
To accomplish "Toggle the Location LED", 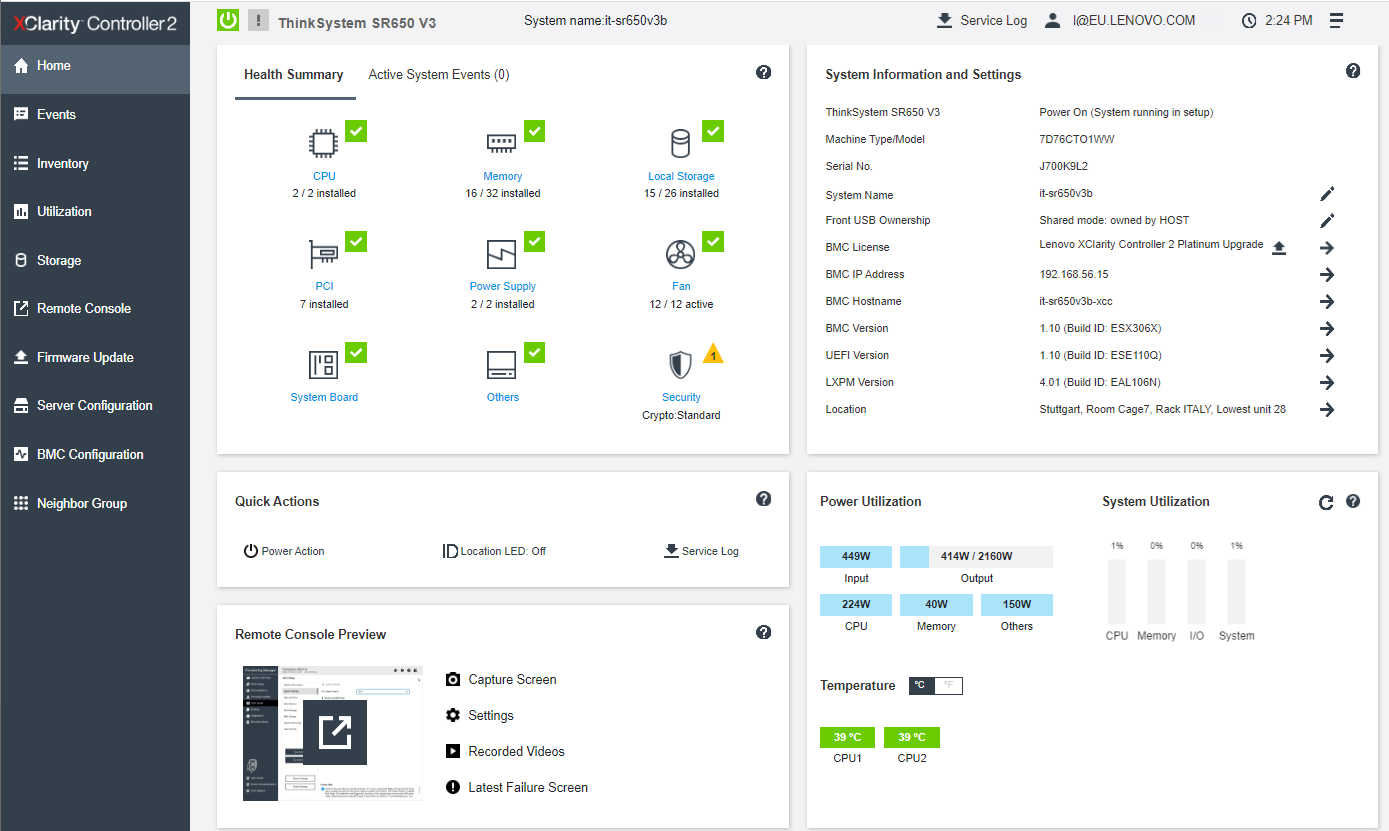I will tap(494, 551).
